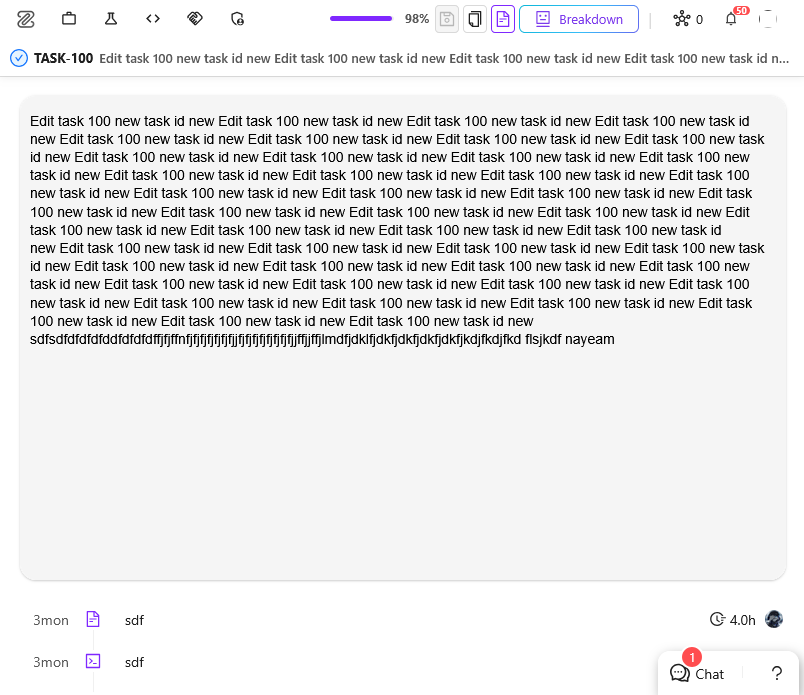The width and height of the screenshot is (804, 695).
Task: Open the briefcase projects icon
Action: [69, 19]
